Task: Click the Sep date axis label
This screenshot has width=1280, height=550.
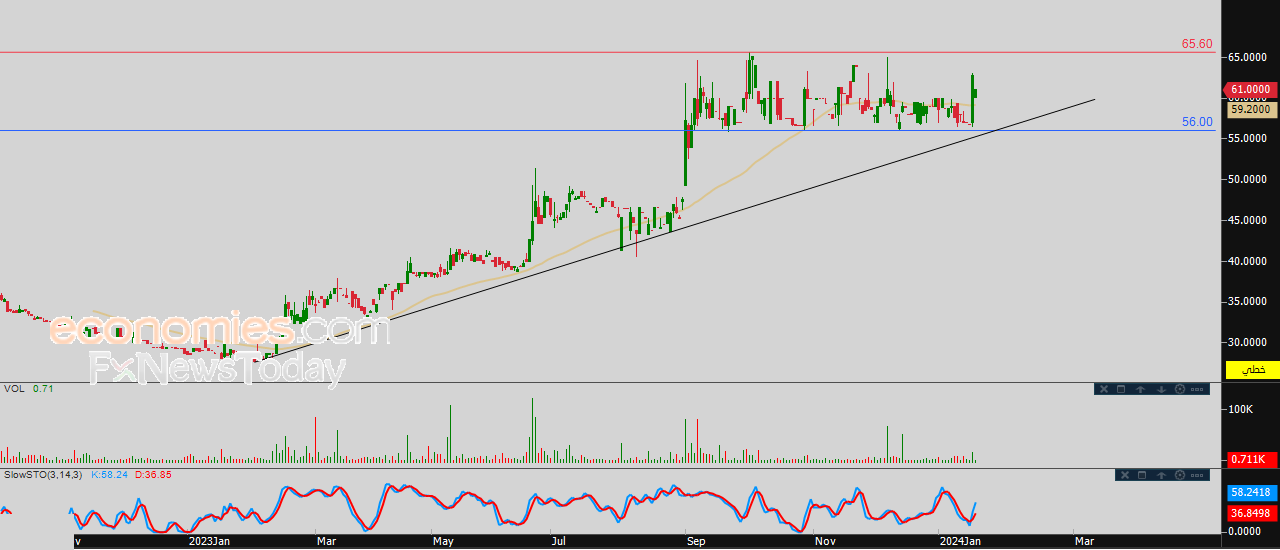Action: 696,541
